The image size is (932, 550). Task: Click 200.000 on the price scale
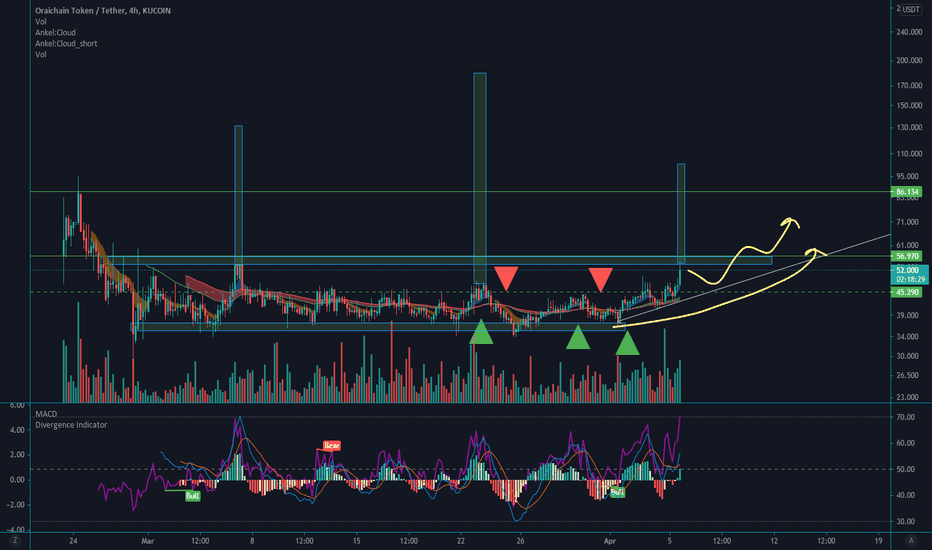pos(909,61)
